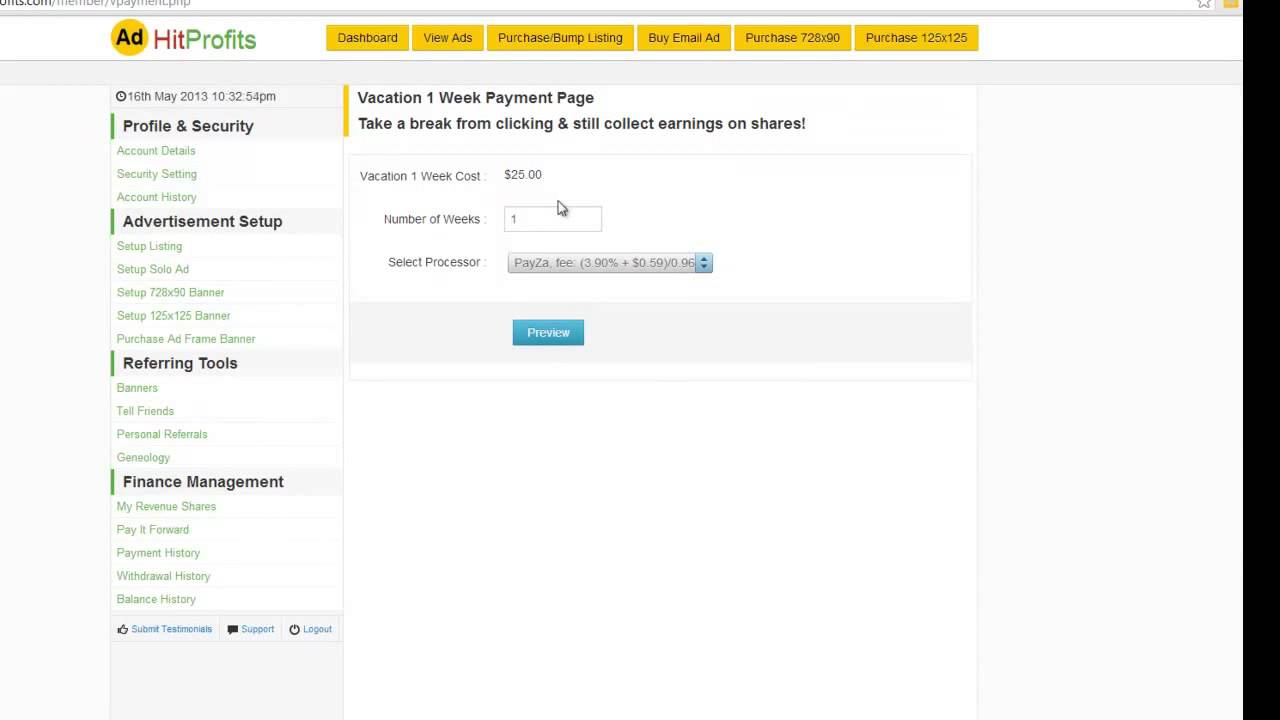Image resolution: width=1280 pixels, height=720 pixels.
Task: Click the browser bookmark star icon
Action: 1204,3
